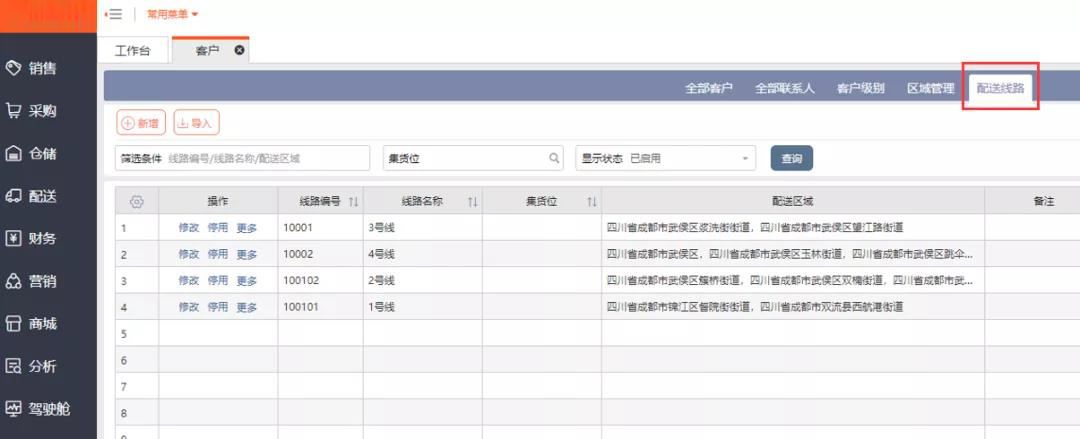The width and height of the screenshot is (1080, 439).
Task: Click the table settings gear icon
Action: click(x=137, y=201)
